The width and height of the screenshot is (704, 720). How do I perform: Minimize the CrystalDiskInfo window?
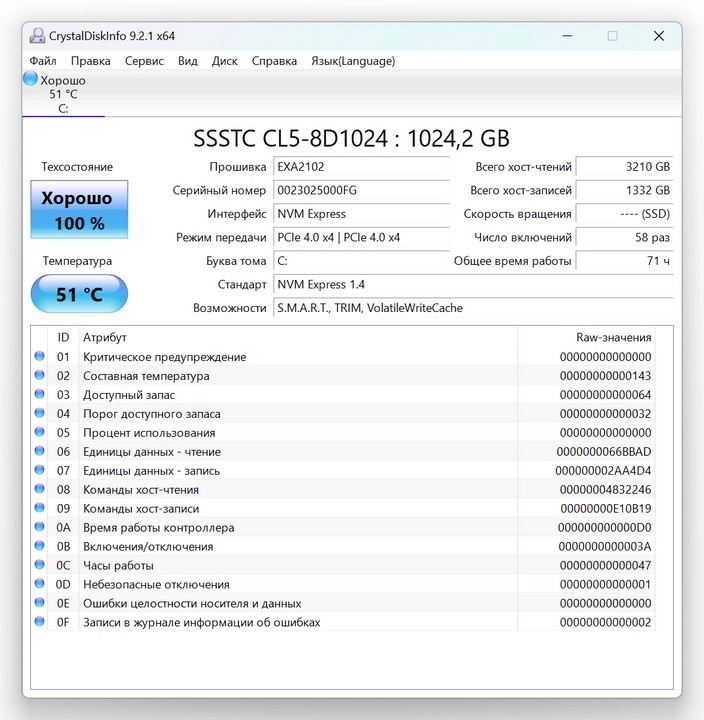pyautogui.click(x=568, y=36)
